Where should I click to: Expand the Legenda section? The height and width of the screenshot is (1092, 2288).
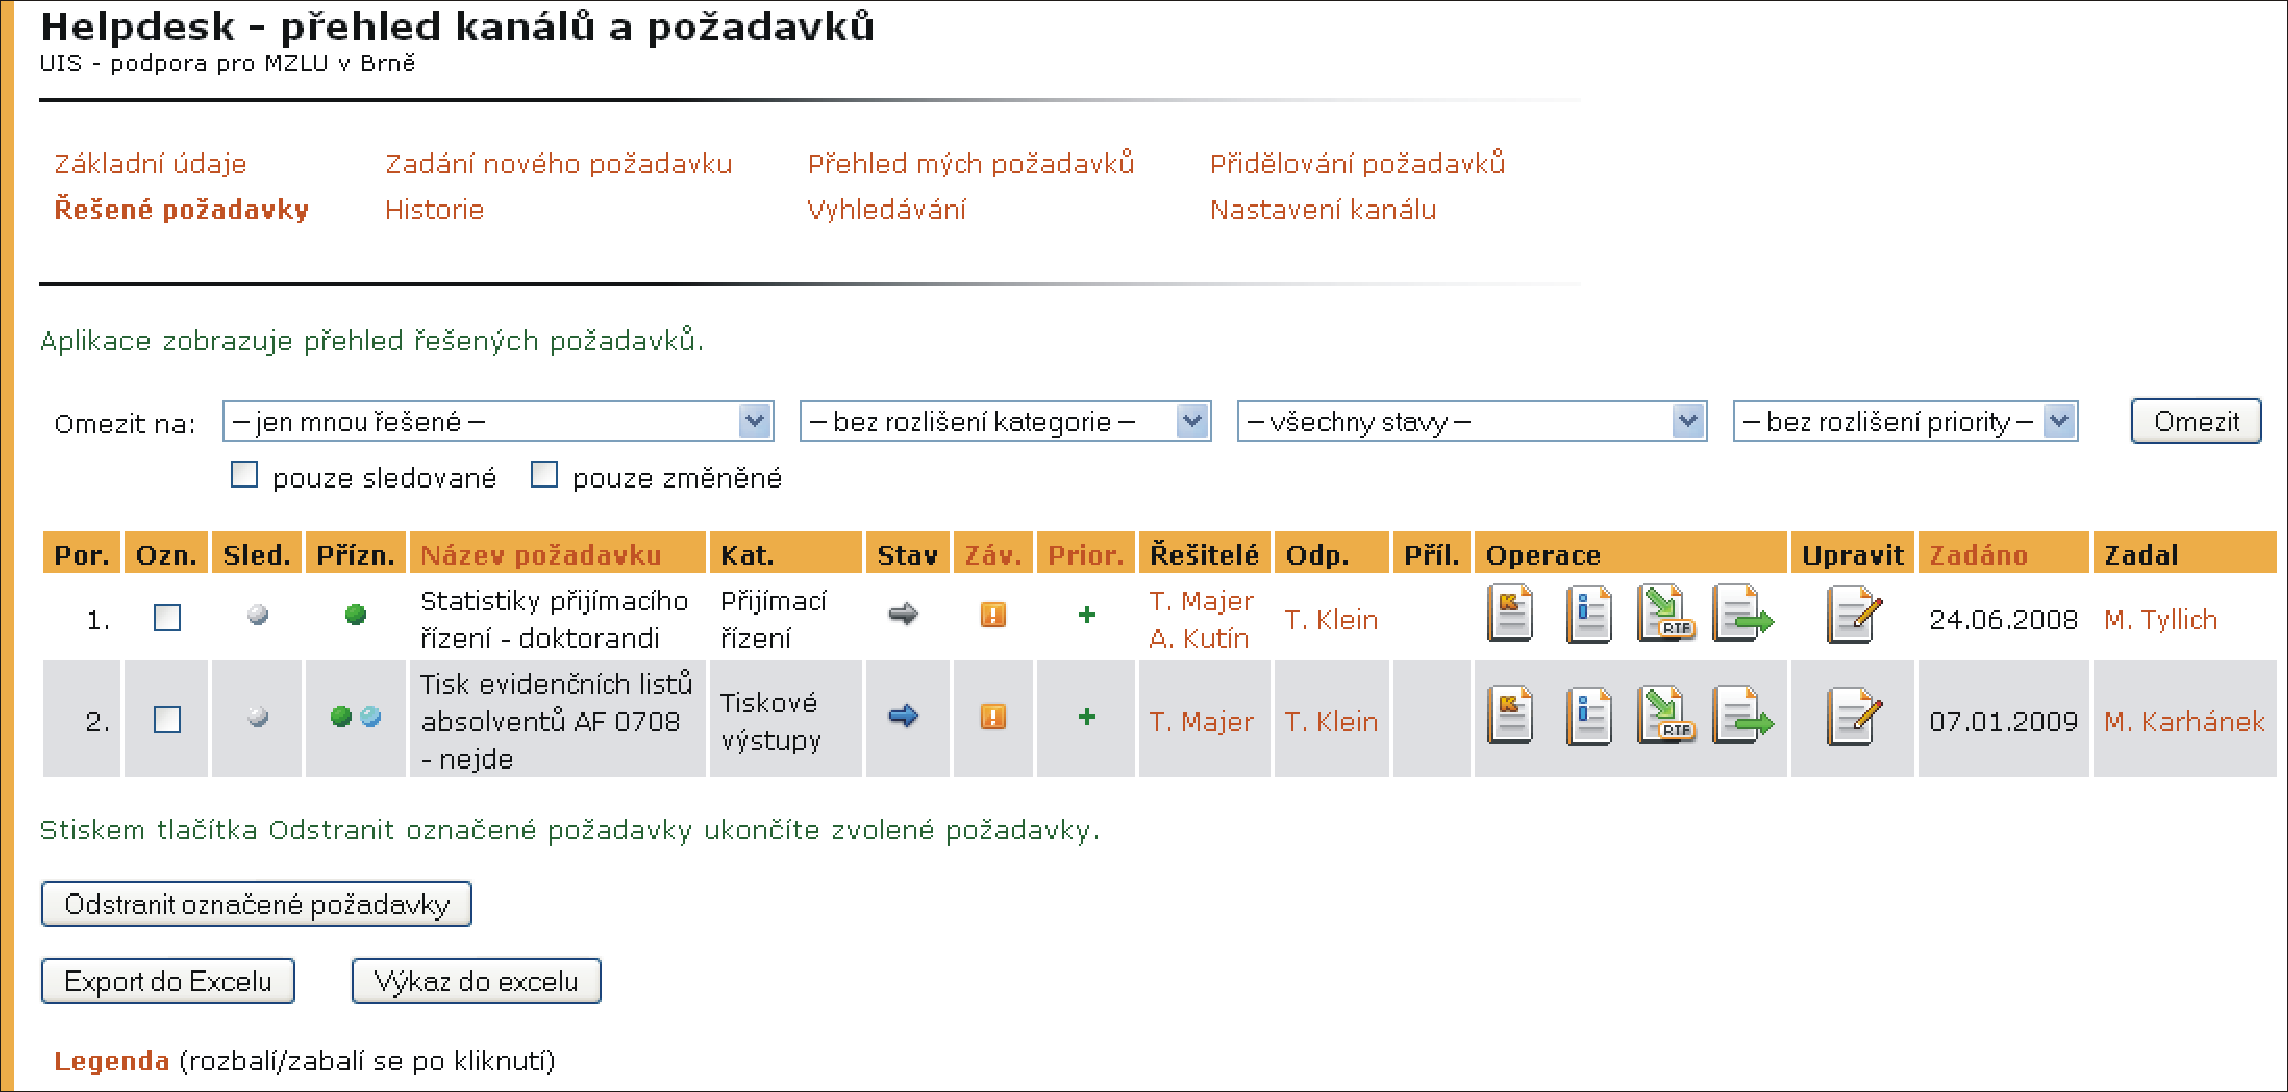[111, 1061]
